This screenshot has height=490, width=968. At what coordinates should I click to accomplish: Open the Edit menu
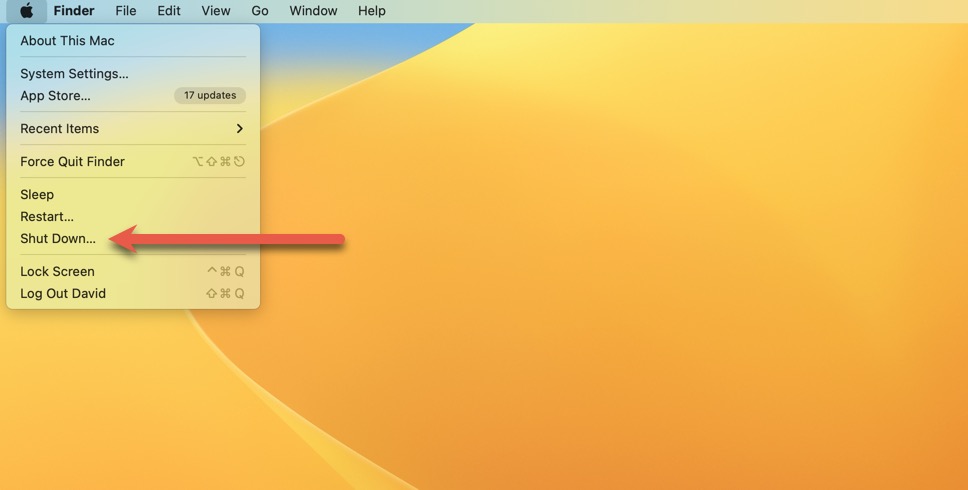click(x=169, y=10)
